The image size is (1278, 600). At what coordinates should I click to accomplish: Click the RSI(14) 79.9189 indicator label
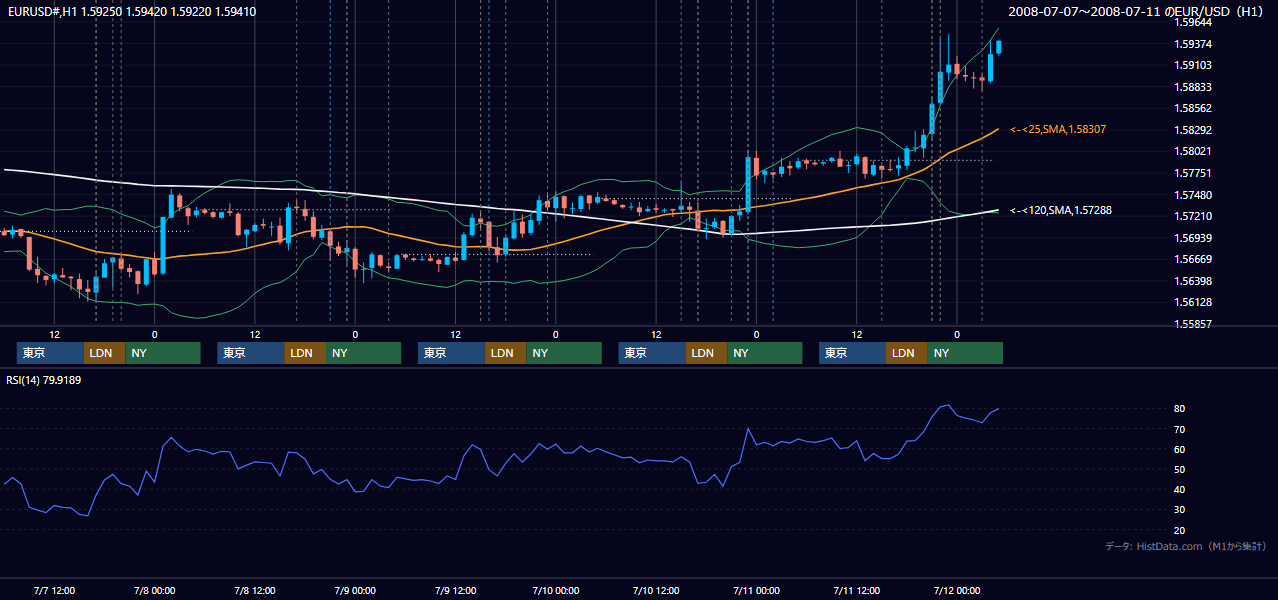tap(44, 380)
